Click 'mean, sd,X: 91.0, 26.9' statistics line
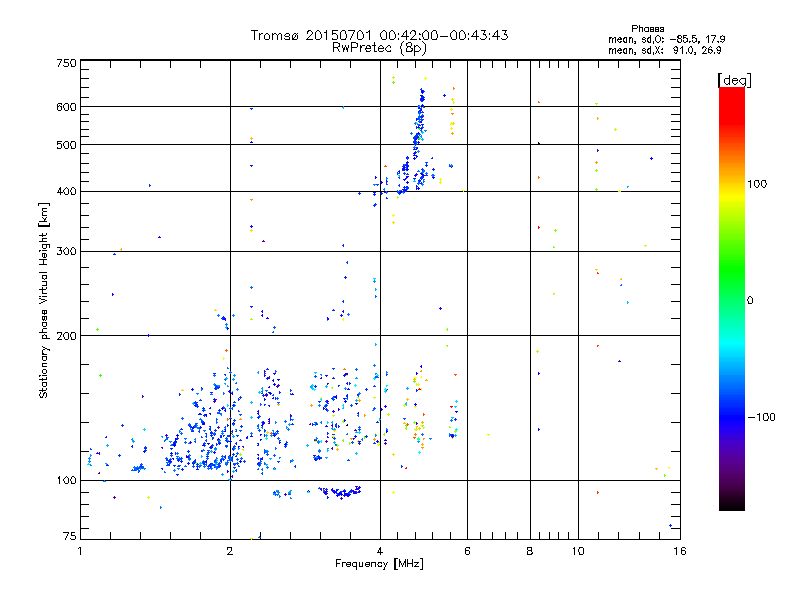 pos(665,51)
